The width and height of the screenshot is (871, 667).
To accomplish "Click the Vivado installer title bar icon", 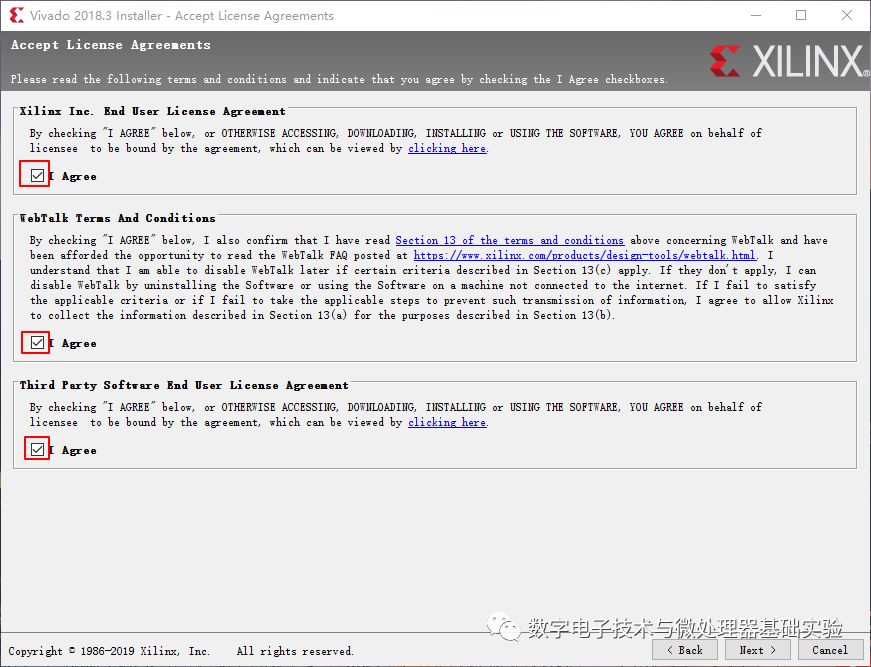I will [x=16, y=15].
